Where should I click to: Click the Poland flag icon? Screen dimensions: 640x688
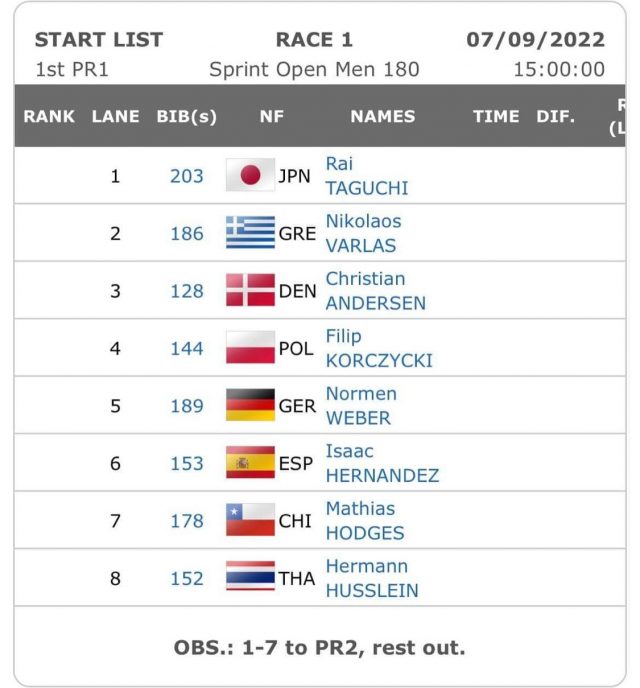250,348
